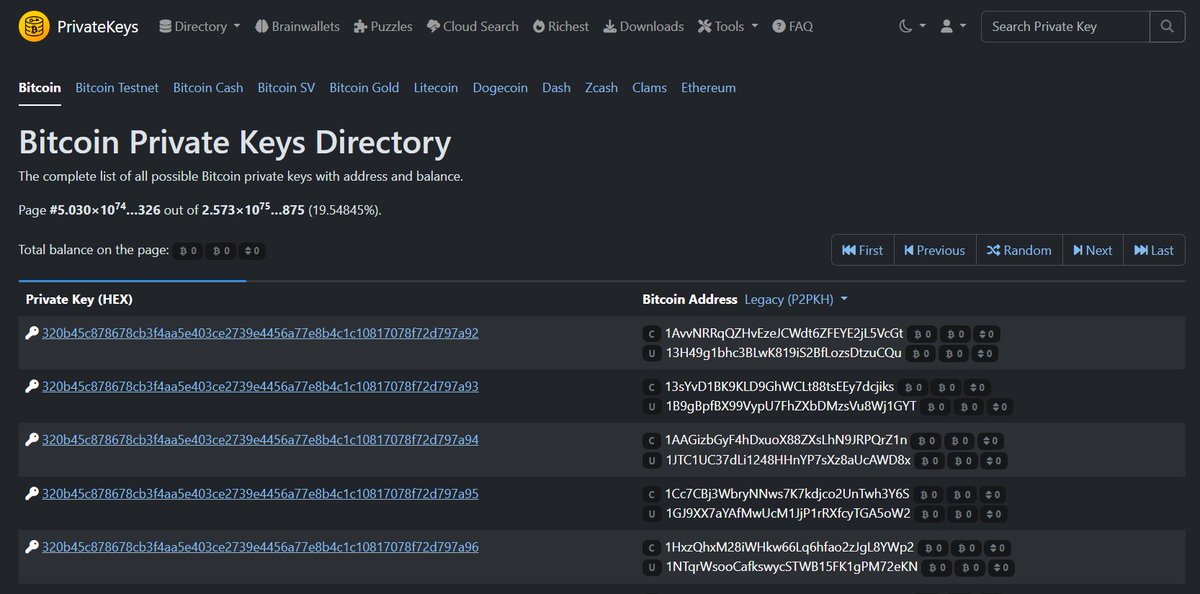Click address 13H49g1bhc3BLwK819iS2BfLozsDtzuCQu

[x=783, y=353]
